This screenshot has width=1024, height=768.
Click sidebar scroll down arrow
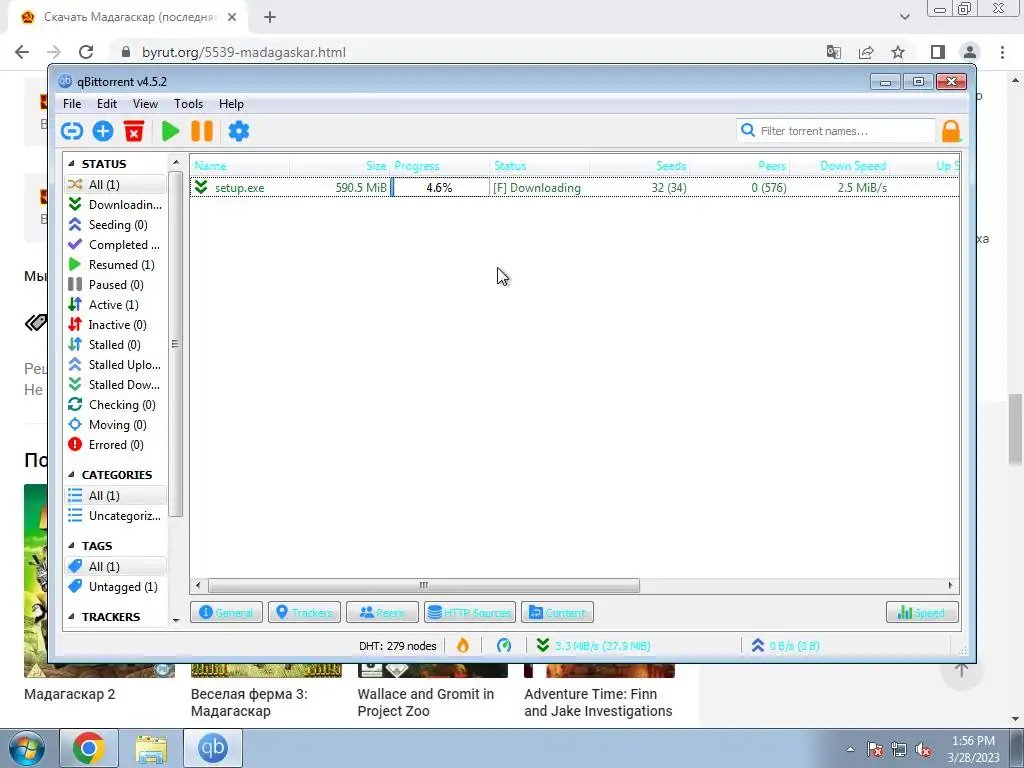tap(176, 620)
